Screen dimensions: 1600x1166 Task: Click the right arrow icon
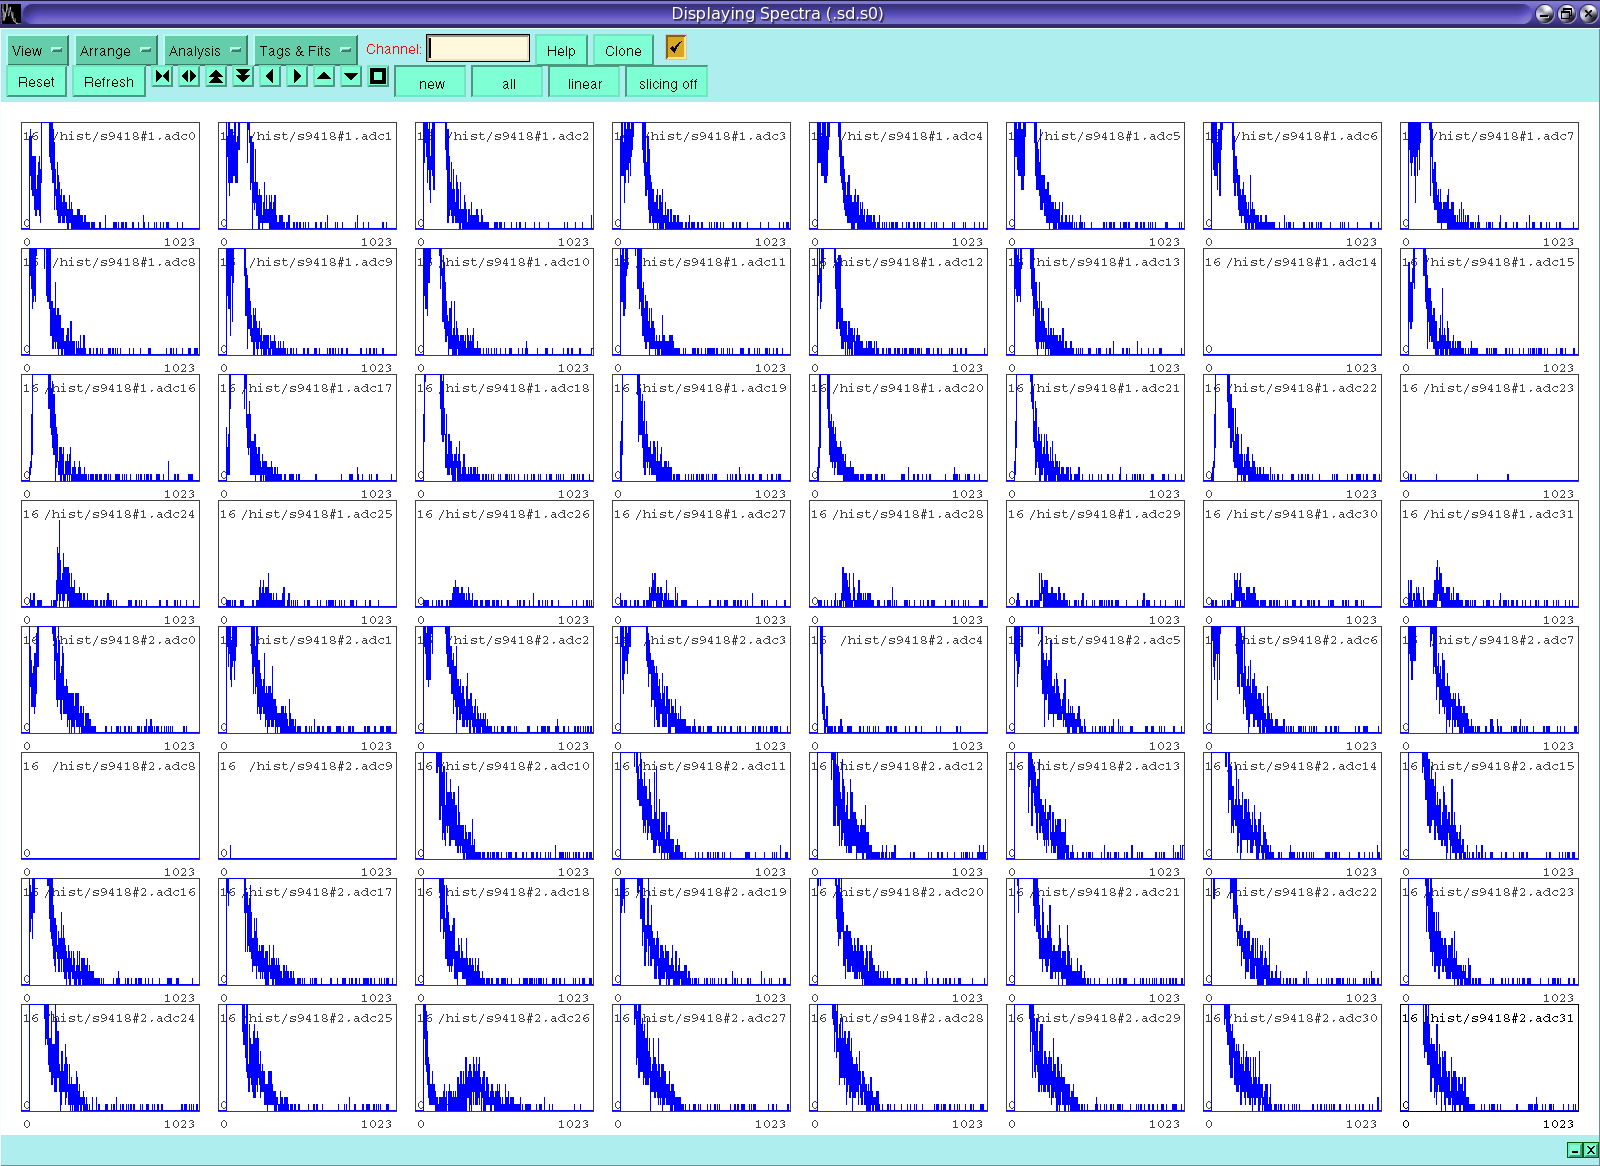[x=297, y=77]
